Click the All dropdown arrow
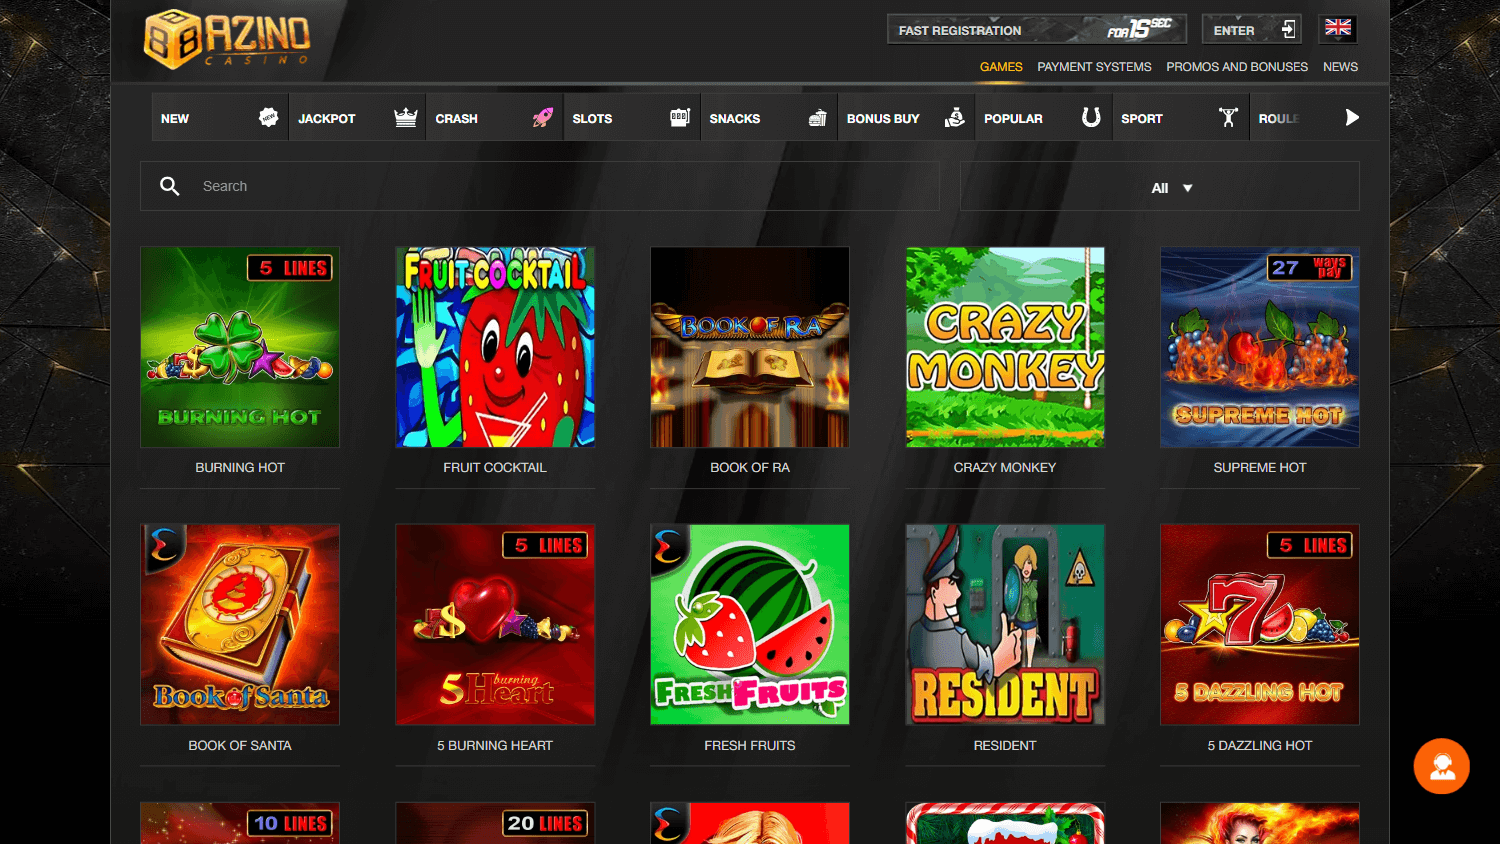This screenshot has width=1500, height=844. 1188,188
